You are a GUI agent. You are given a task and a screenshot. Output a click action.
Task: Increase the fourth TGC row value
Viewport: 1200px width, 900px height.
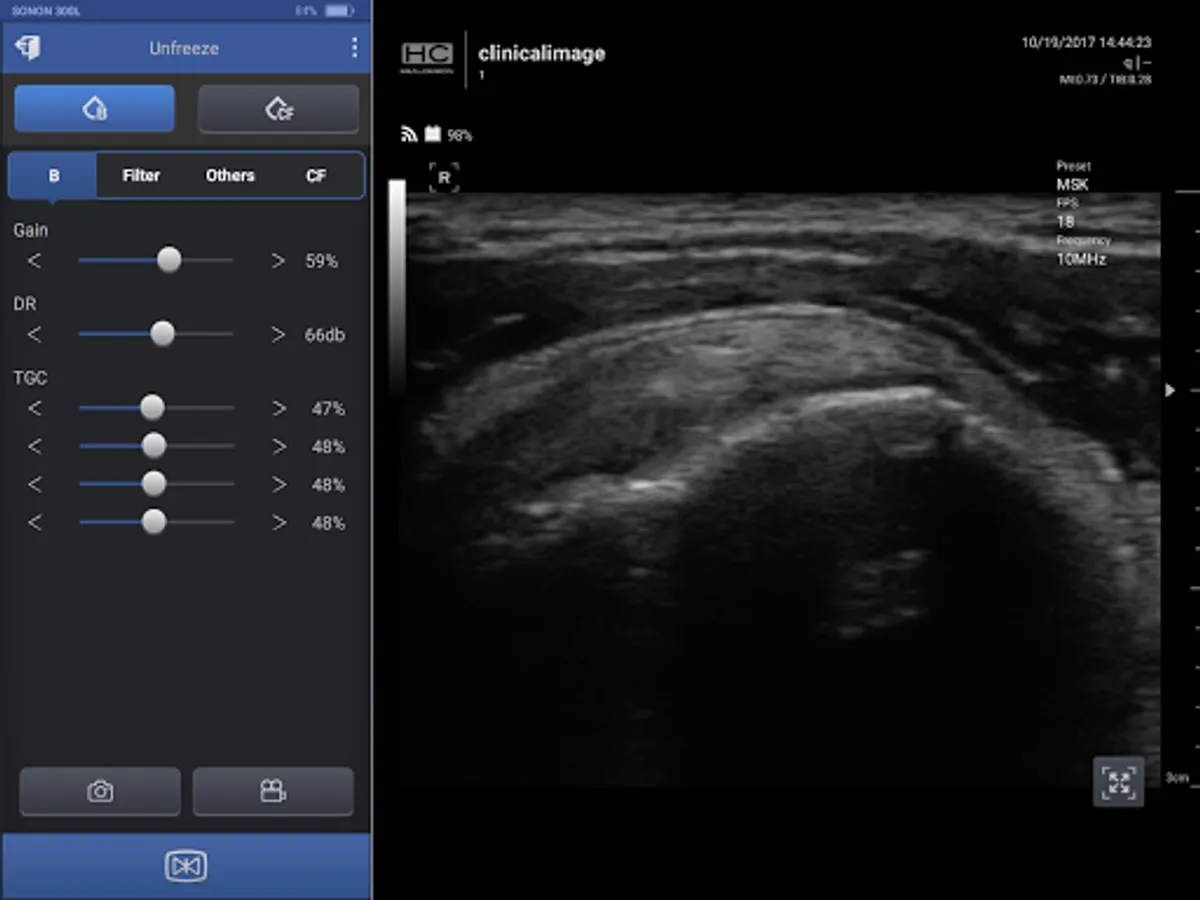pyautogui.click(x=278, y=523)
